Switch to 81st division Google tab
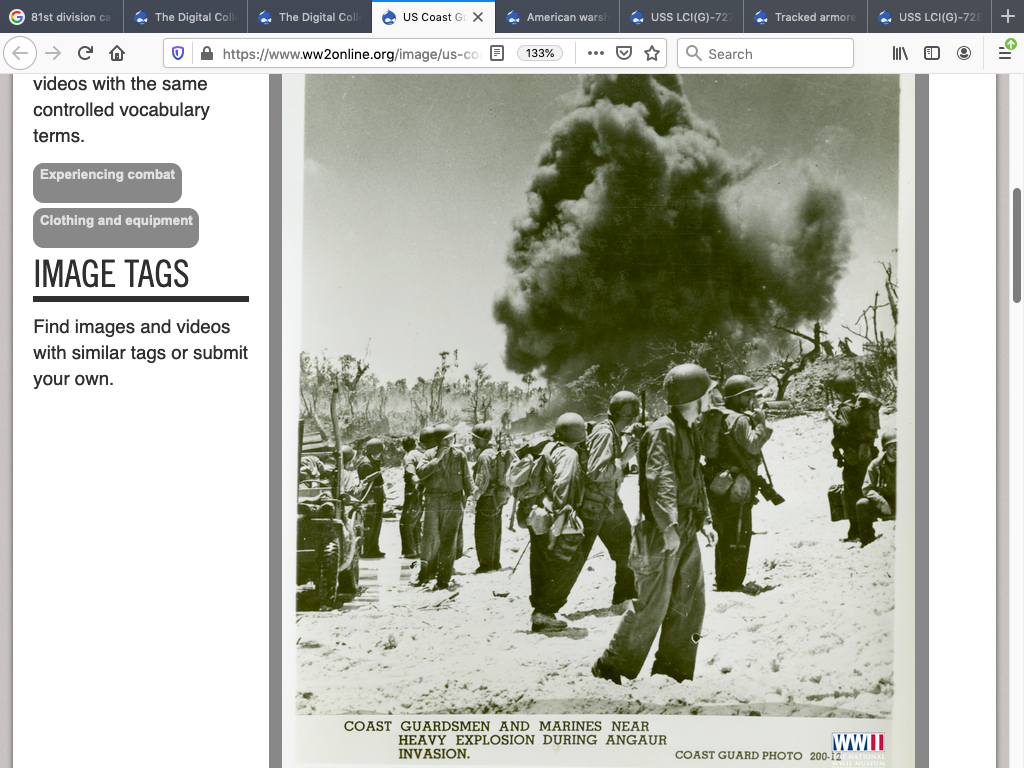Screen dimensions: 1024x768 62,17
